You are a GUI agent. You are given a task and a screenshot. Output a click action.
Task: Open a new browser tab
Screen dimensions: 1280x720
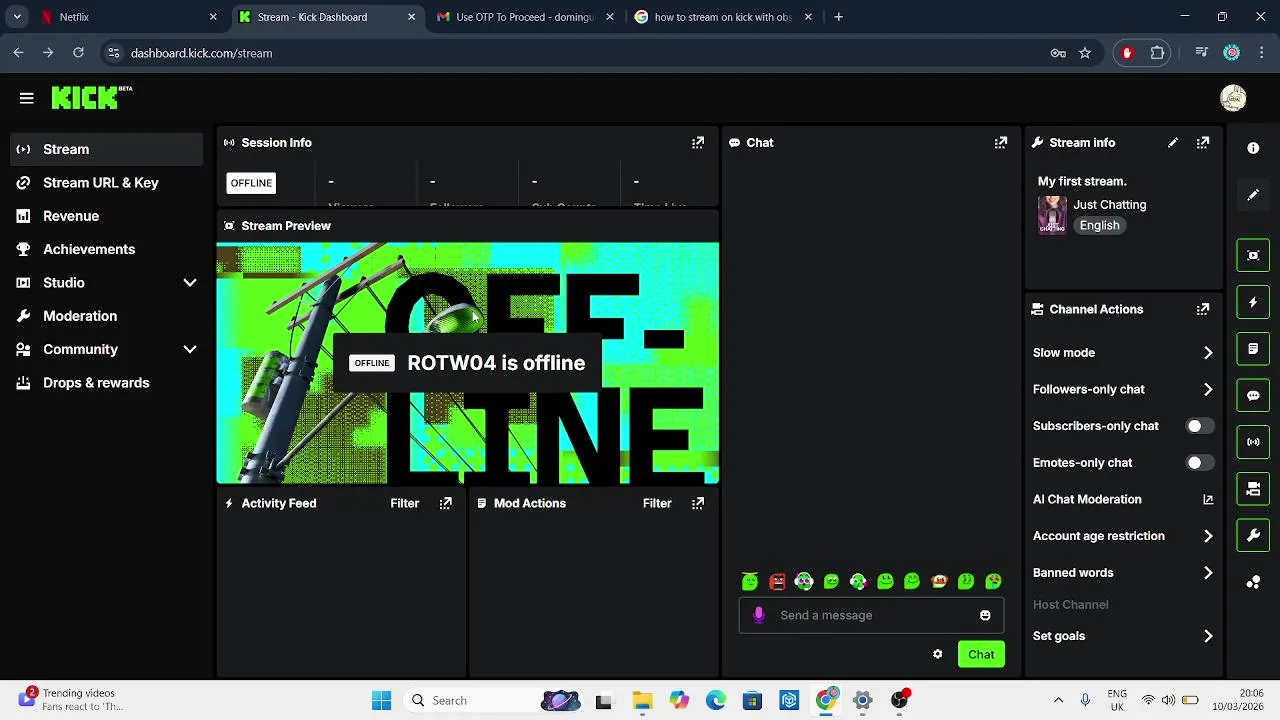point(838,17)
